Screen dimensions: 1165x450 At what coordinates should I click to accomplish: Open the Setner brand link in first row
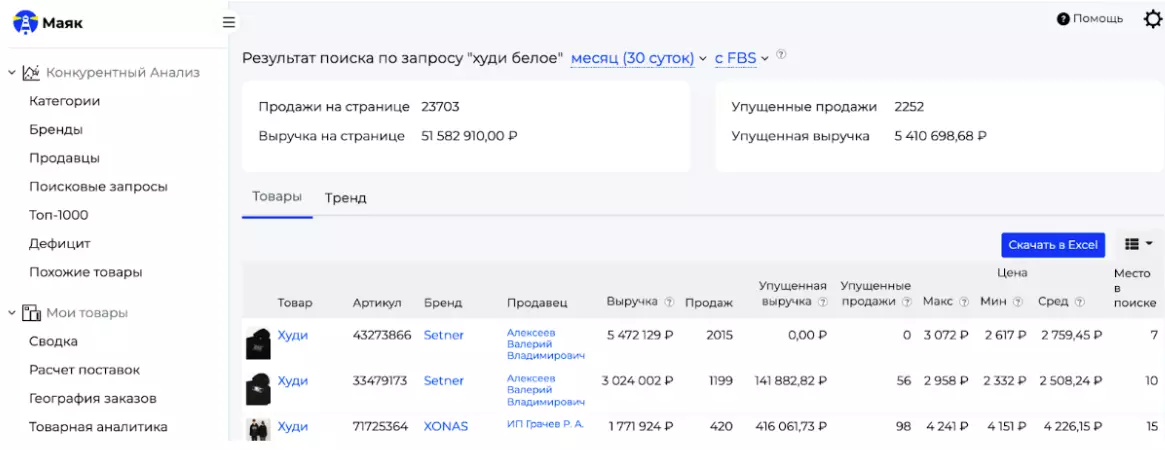tap(443, 335)
